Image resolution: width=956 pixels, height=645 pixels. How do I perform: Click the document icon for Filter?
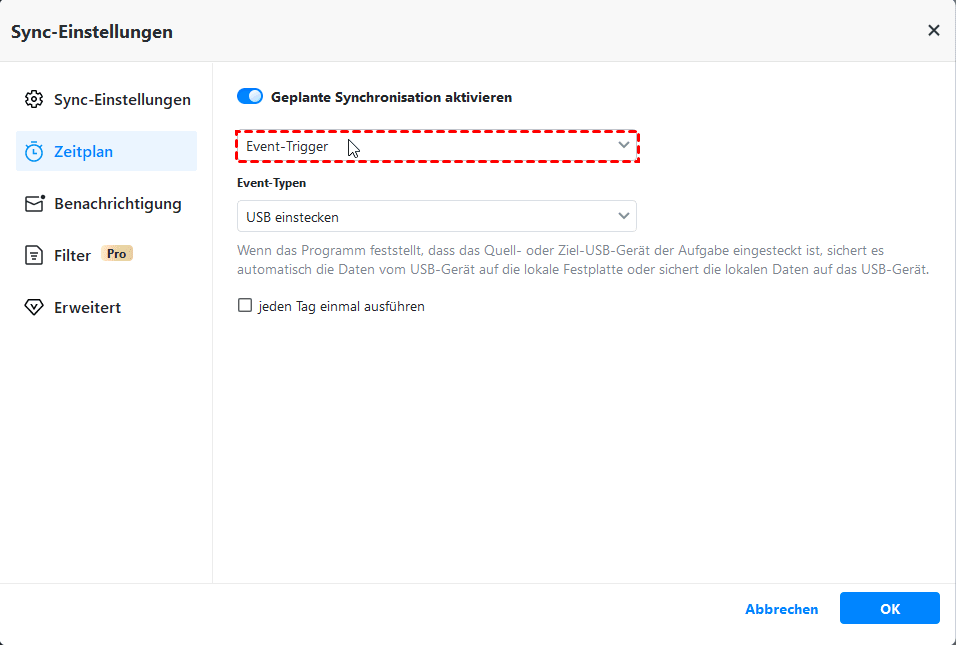(34, 256)
